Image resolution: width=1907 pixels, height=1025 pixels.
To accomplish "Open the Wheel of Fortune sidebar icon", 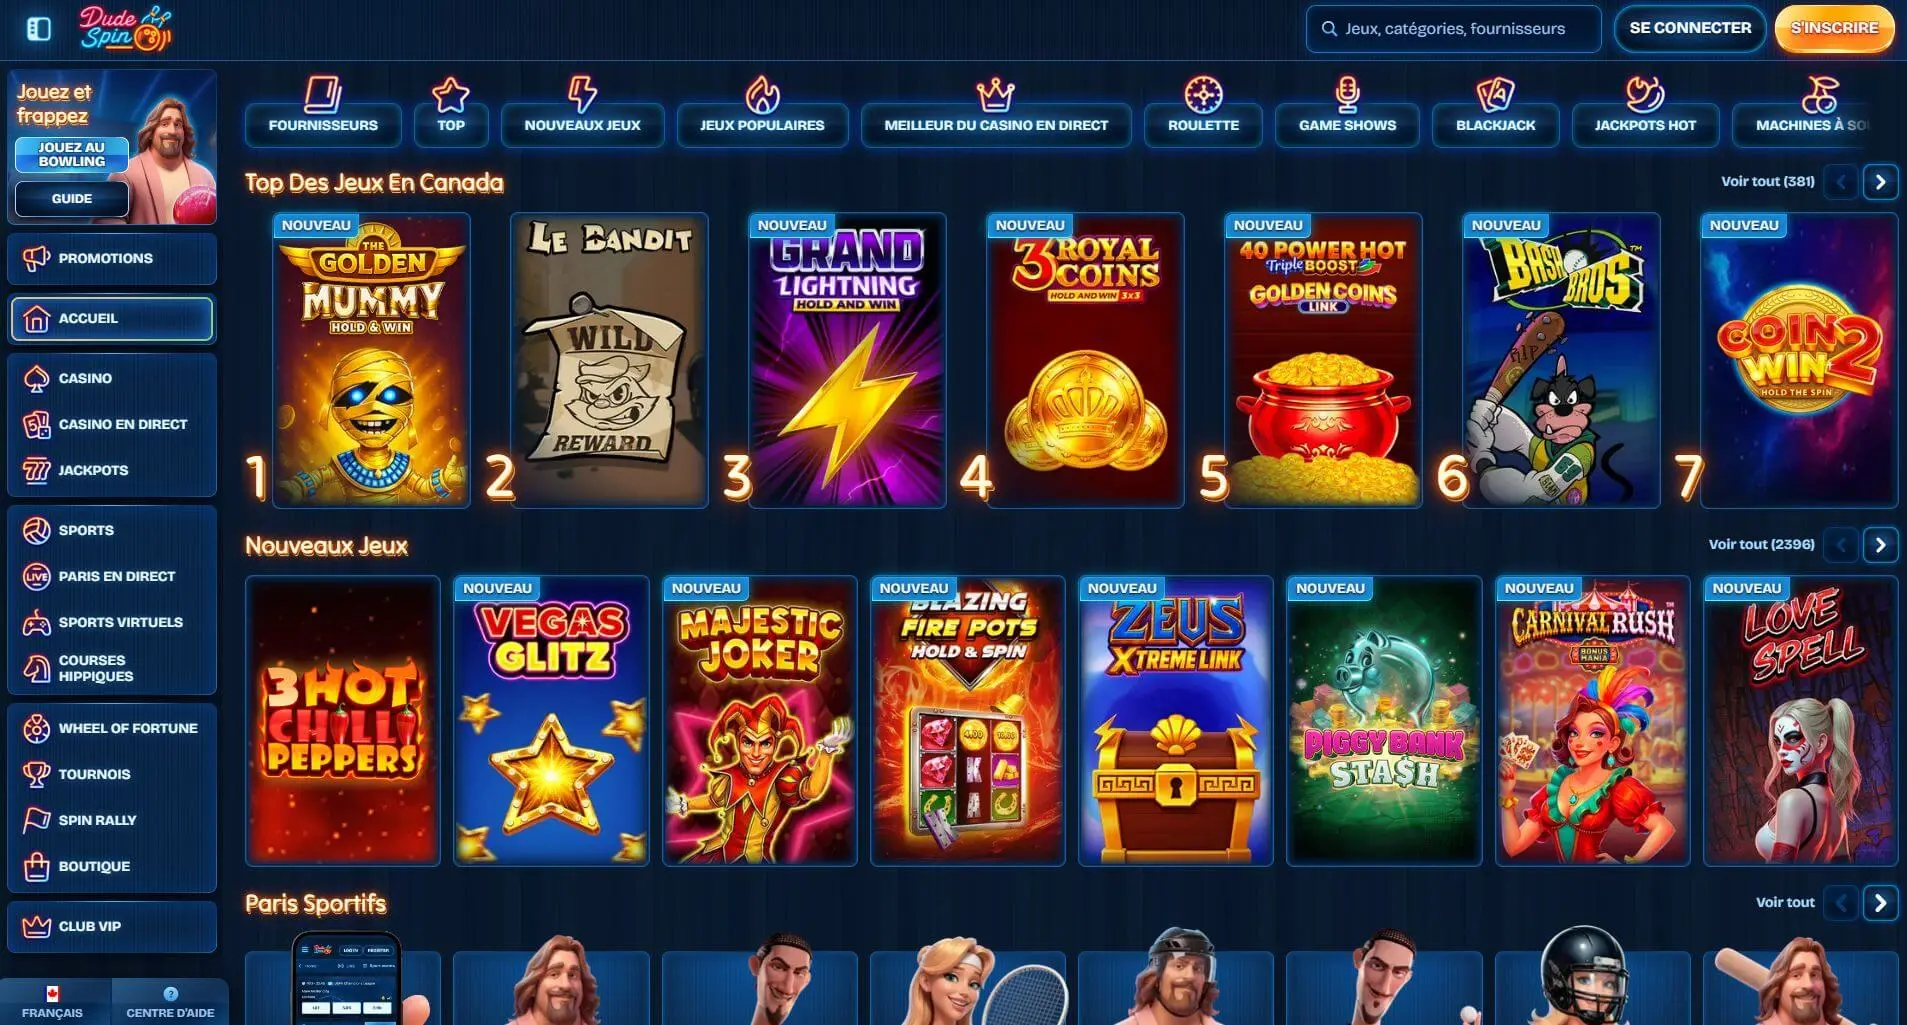I will pos(37,728).
